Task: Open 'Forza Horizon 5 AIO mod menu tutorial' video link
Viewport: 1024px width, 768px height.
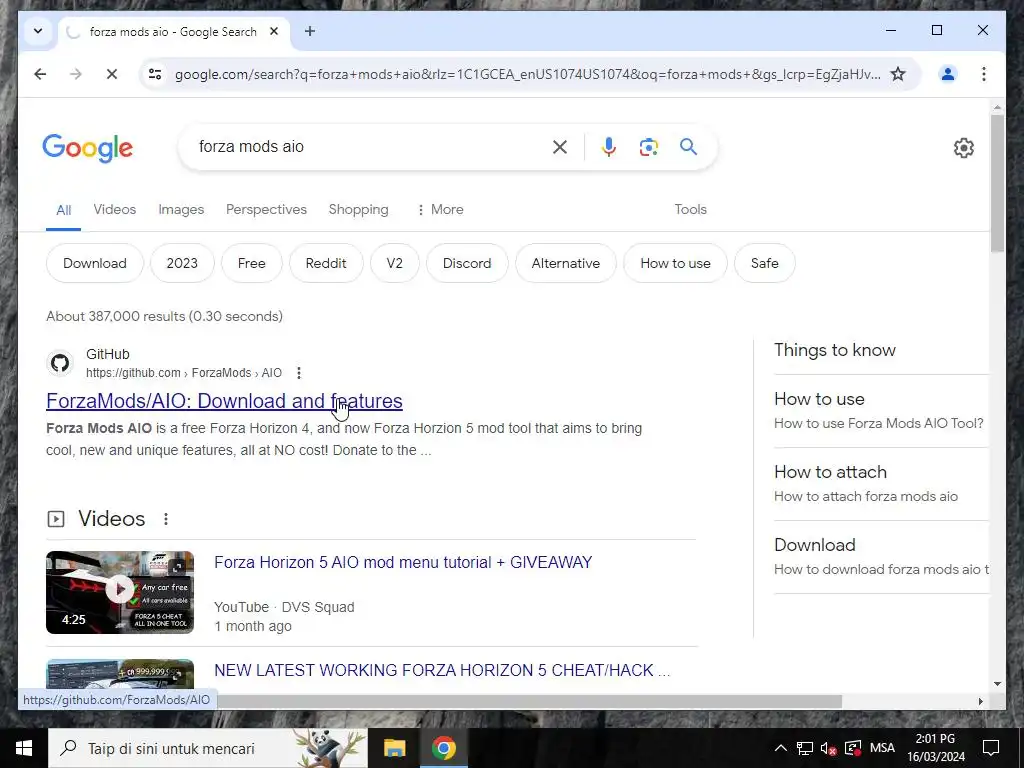Action: coord(403,562)
